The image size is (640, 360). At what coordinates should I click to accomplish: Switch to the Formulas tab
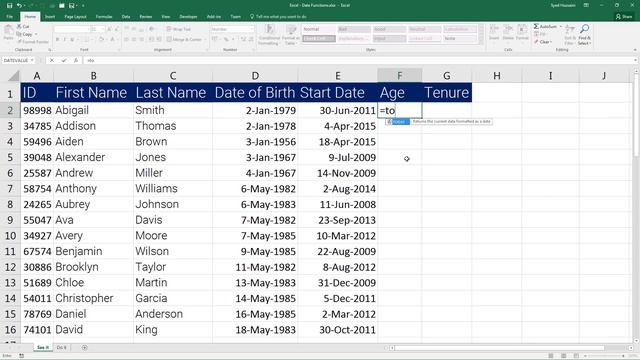[x=104, y=17]
